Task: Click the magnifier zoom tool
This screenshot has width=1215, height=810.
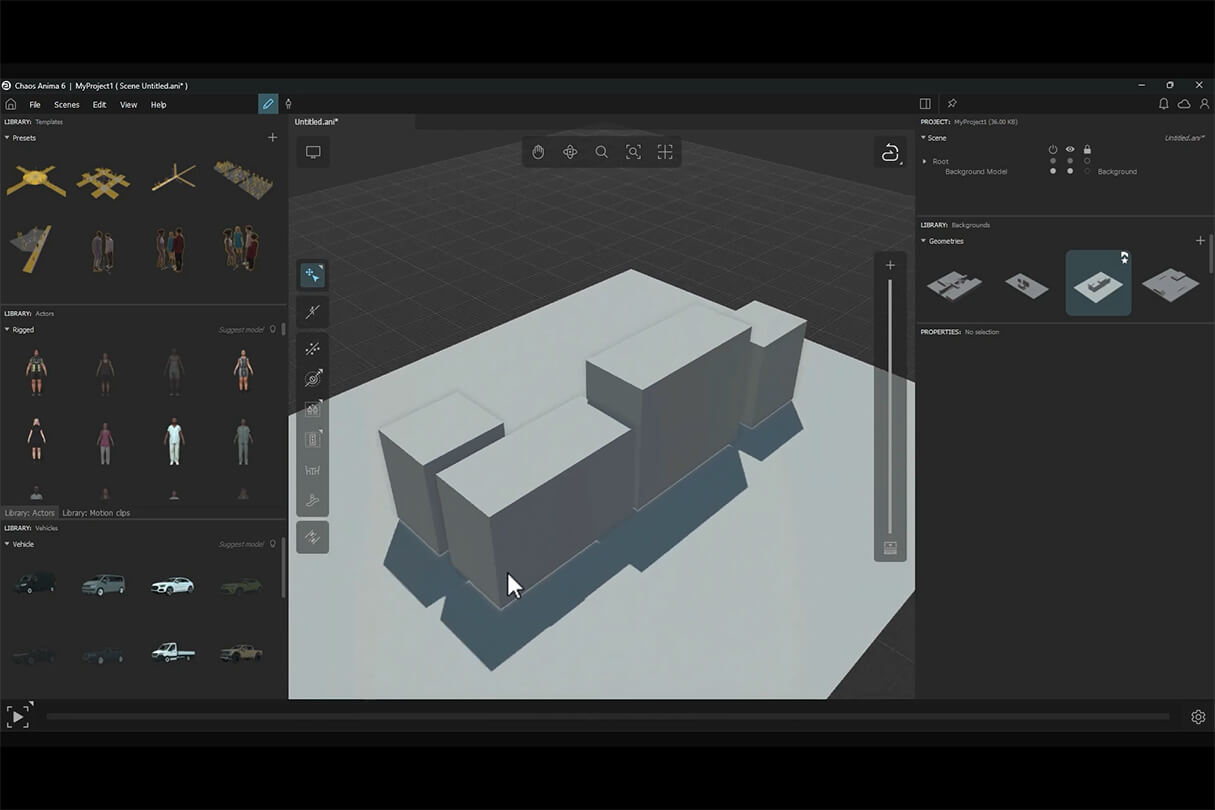Action: point(601,152)
